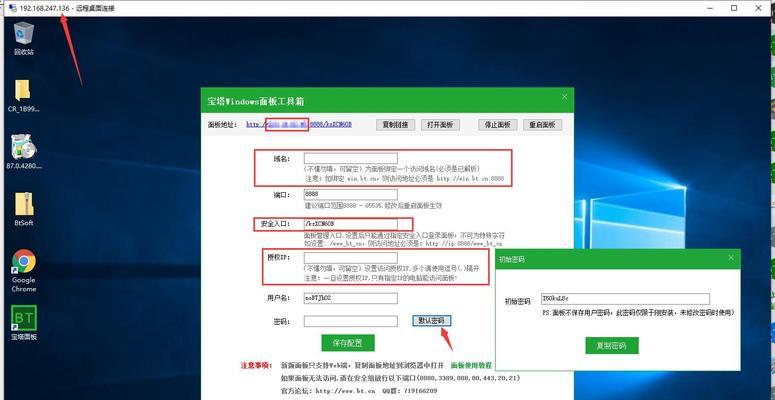Focus the 域名 input field
Screen dimensions: 775x400
pos(350,158)
